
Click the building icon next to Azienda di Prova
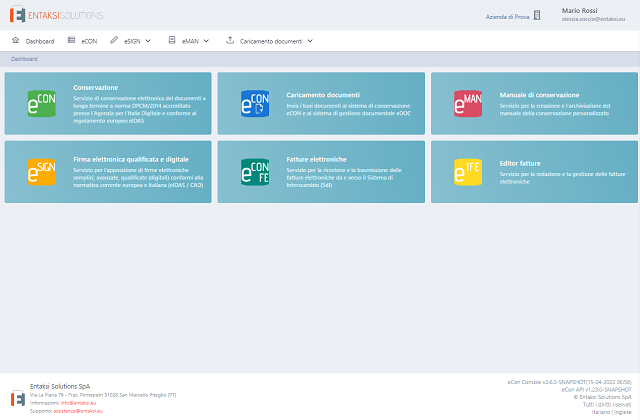coord(537,16)
